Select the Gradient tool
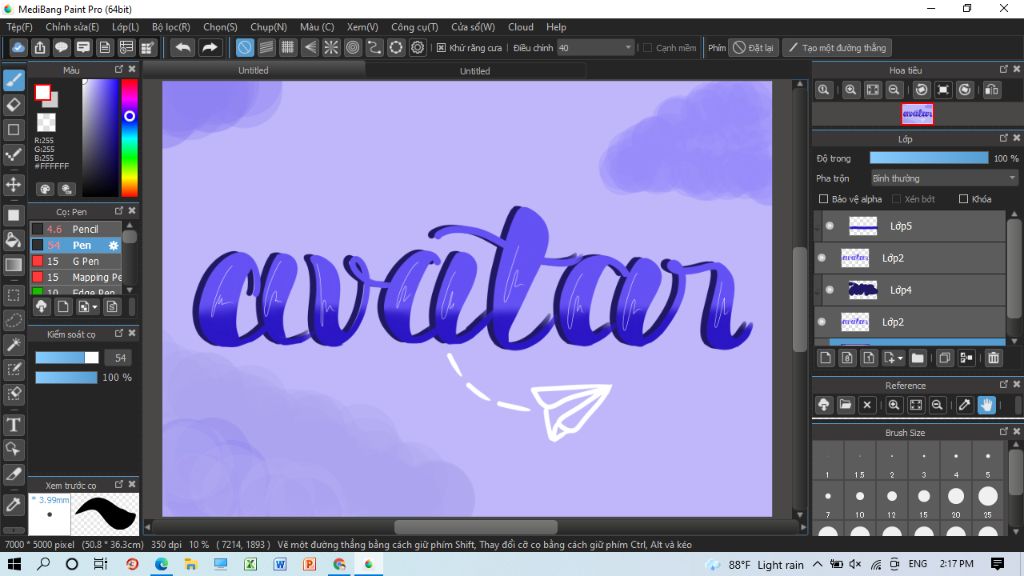1024x576 pixels. (14, 264)
